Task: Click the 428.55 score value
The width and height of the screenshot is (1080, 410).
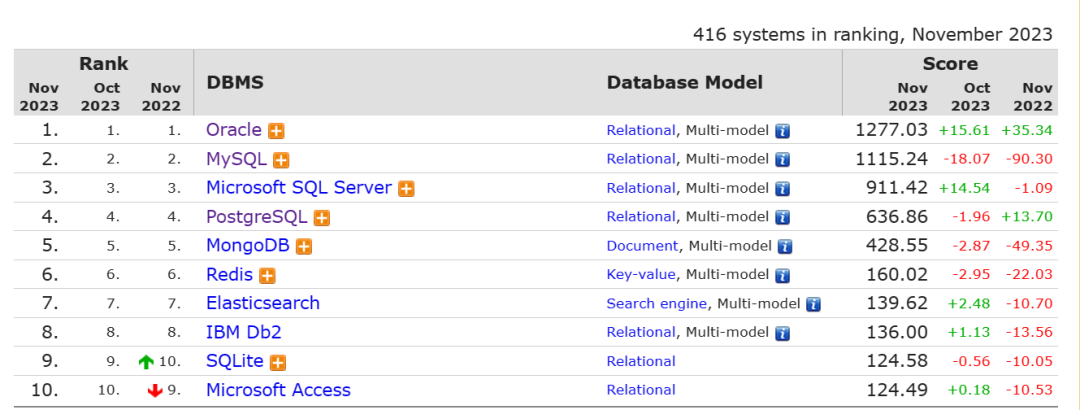Action: point(897,246)
